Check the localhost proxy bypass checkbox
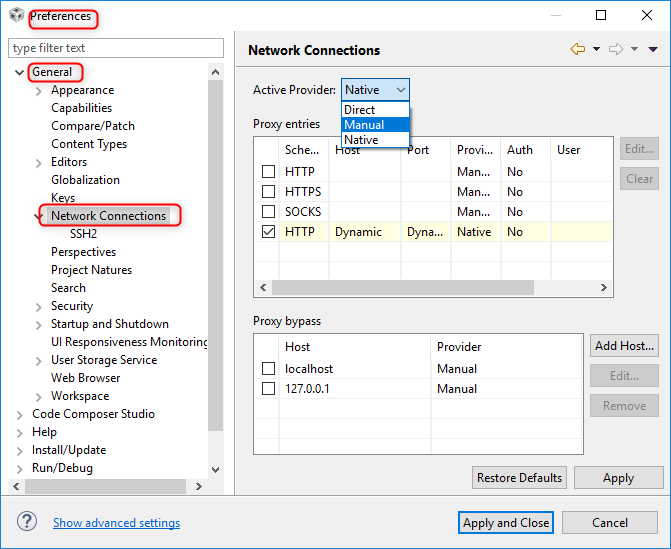 (268, 368)
